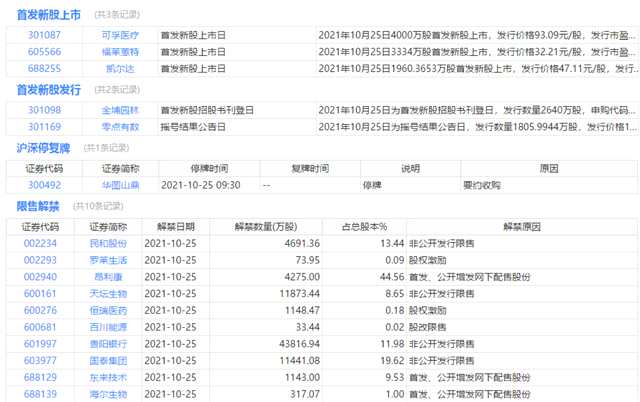Open stock code link 605566
Viewport: 640px width, 402px height.
pyautogui.click(x=44, y=52)
